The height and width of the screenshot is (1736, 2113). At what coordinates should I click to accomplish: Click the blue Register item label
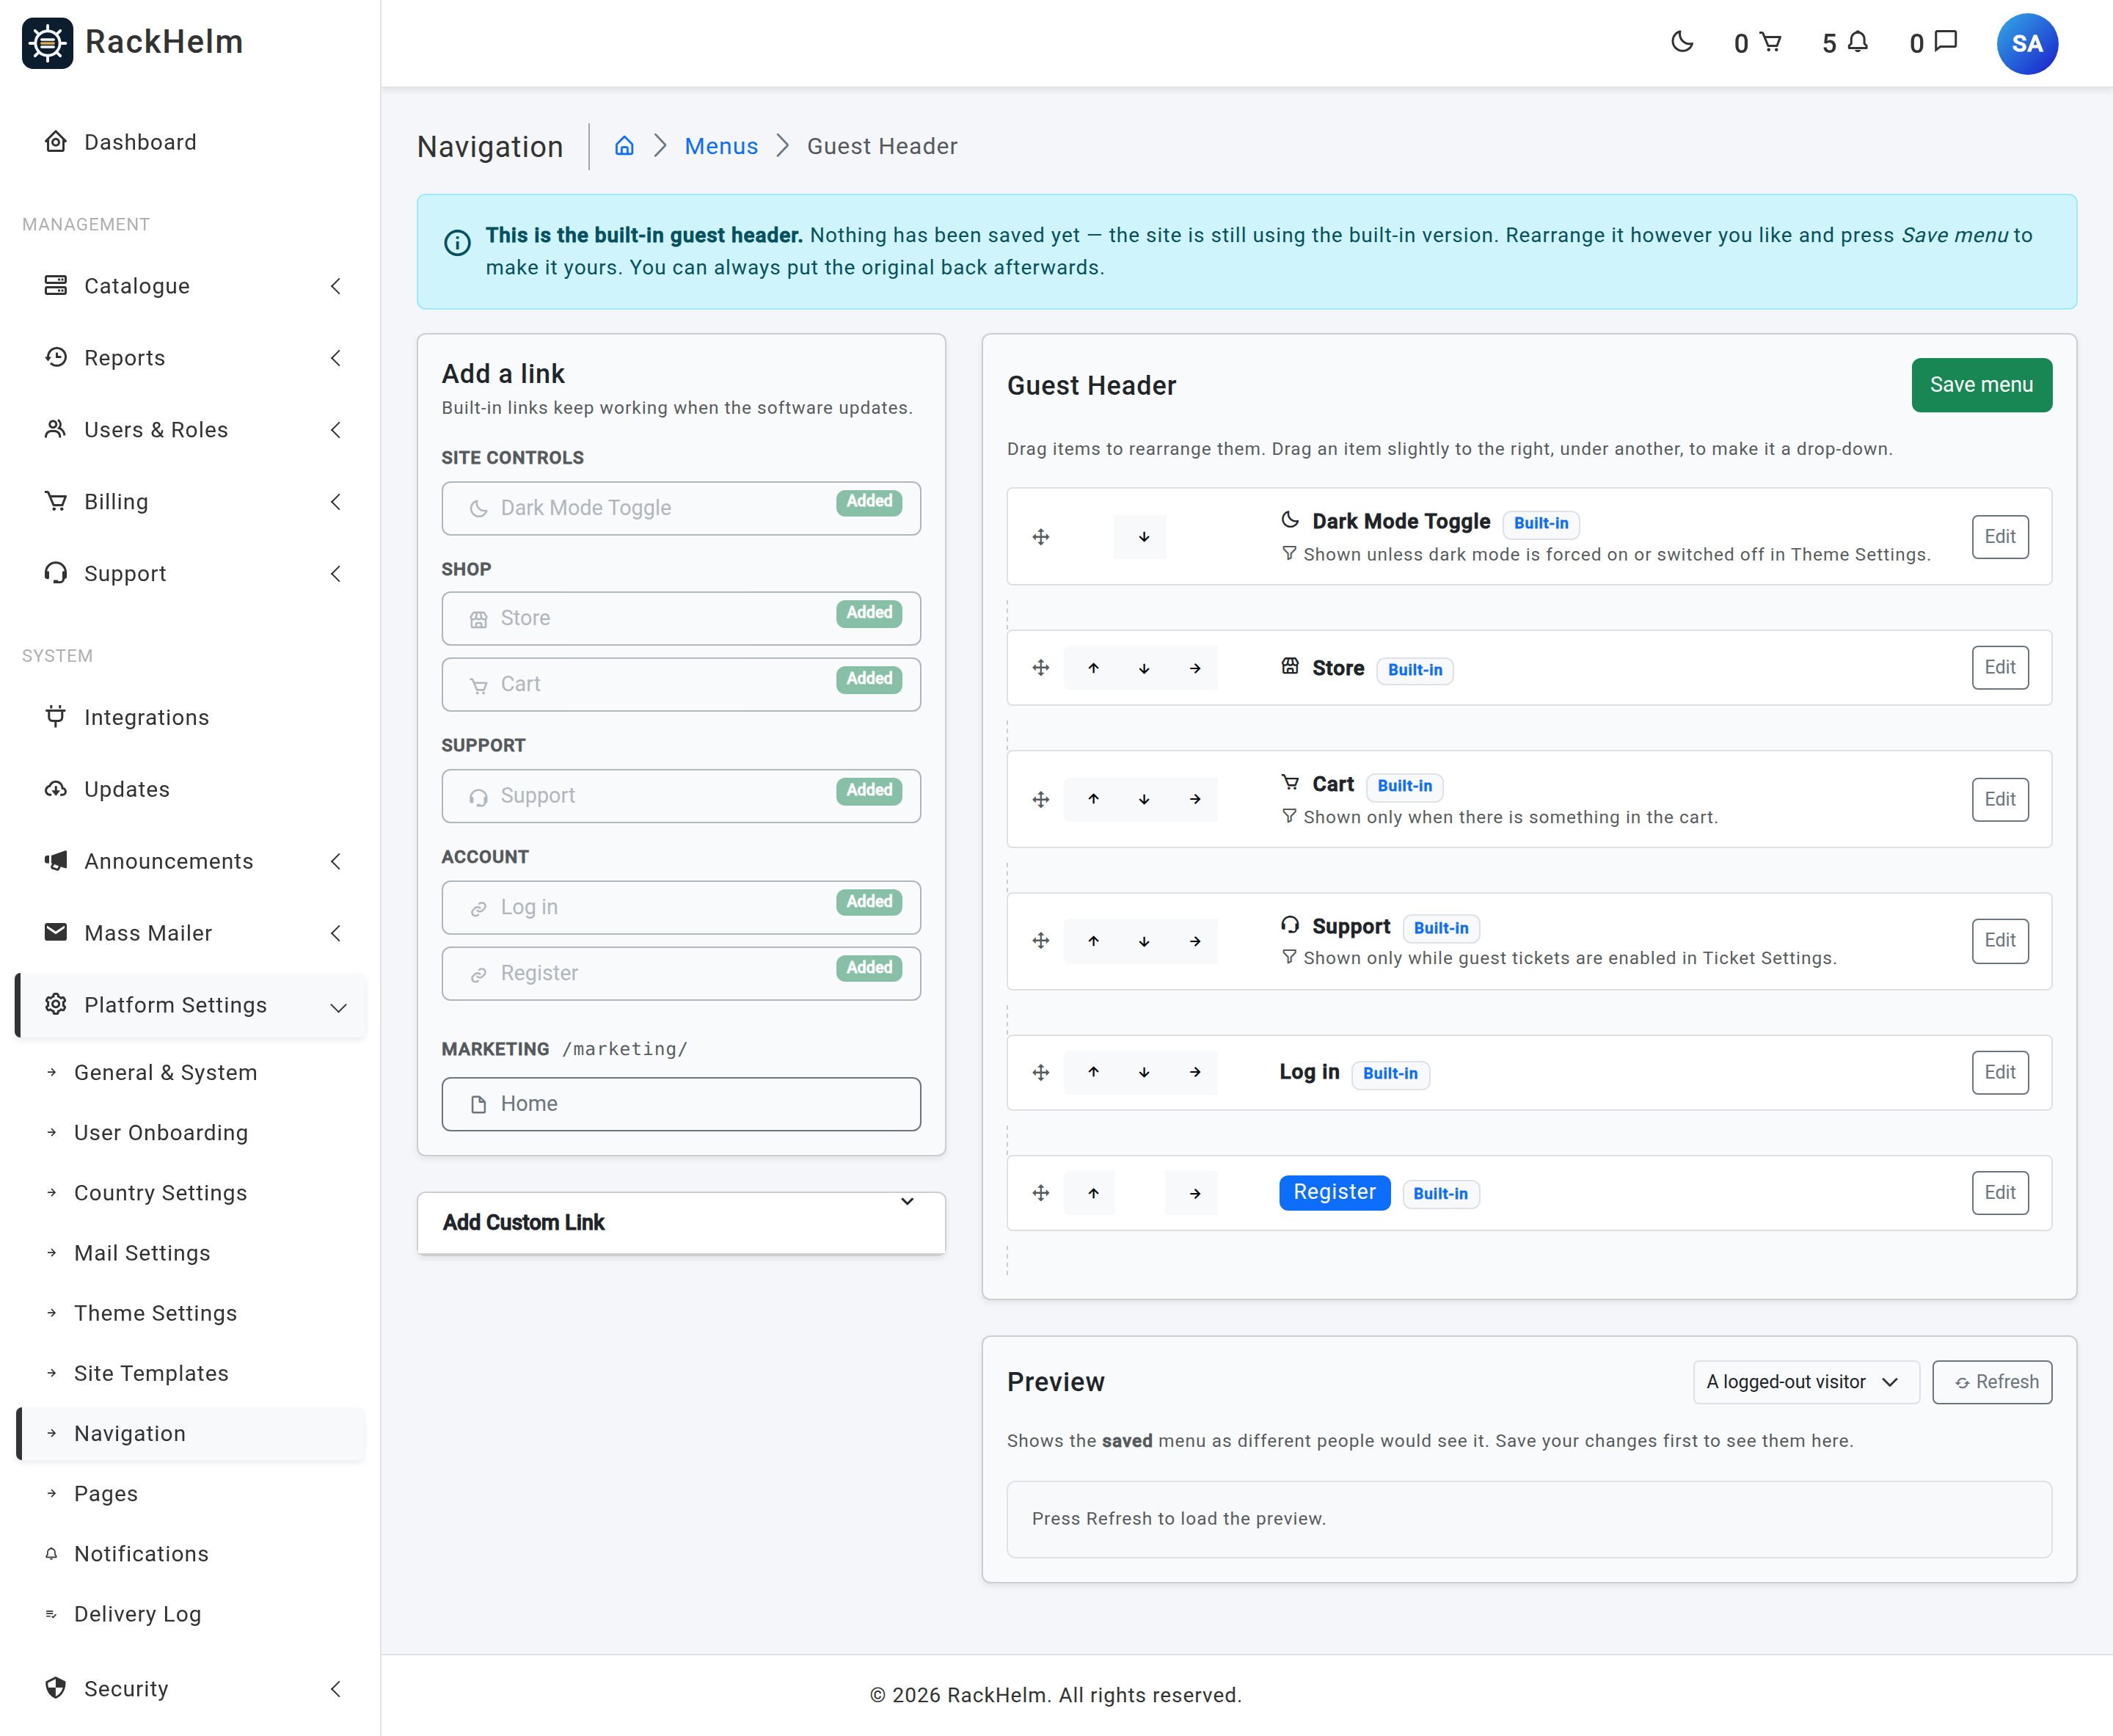point(1334,1192)
